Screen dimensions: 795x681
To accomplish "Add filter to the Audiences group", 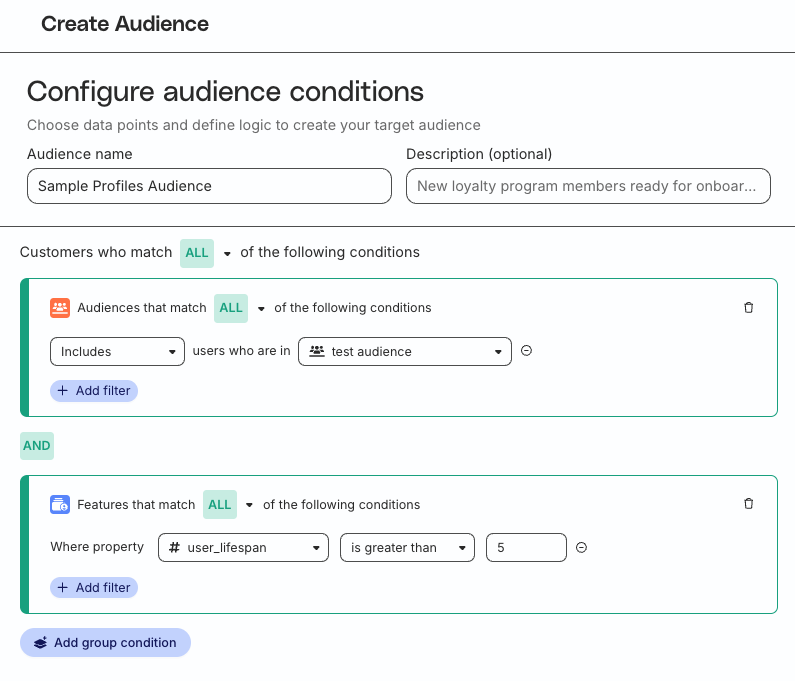I will (94, 391).
